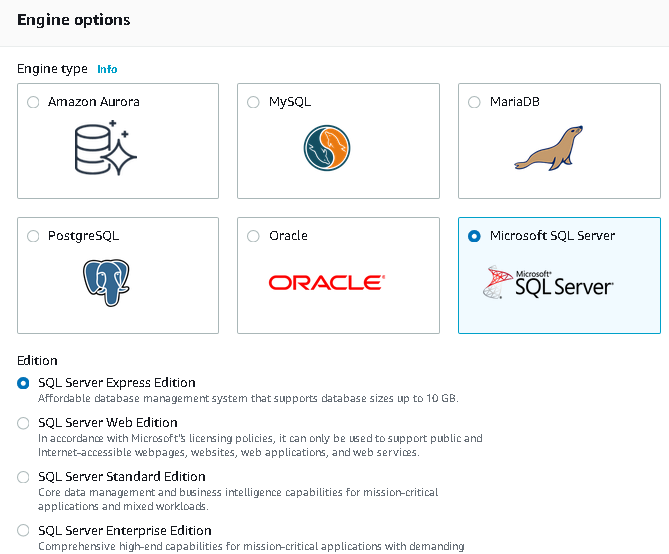Choose the MariaDB radio button
Screen dimensions: 669x554
pyautogui.click(x=476, y=102)
